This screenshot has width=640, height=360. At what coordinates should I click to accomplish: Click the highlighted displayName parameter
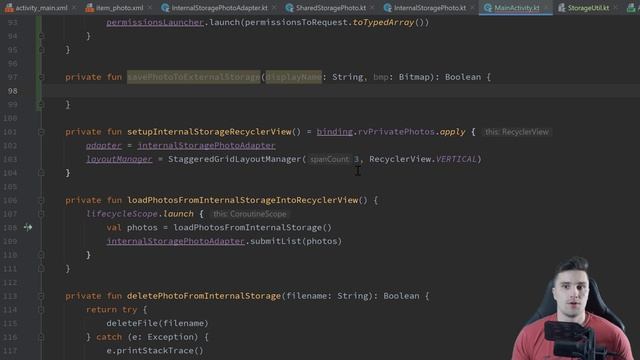tap(293, 77)
